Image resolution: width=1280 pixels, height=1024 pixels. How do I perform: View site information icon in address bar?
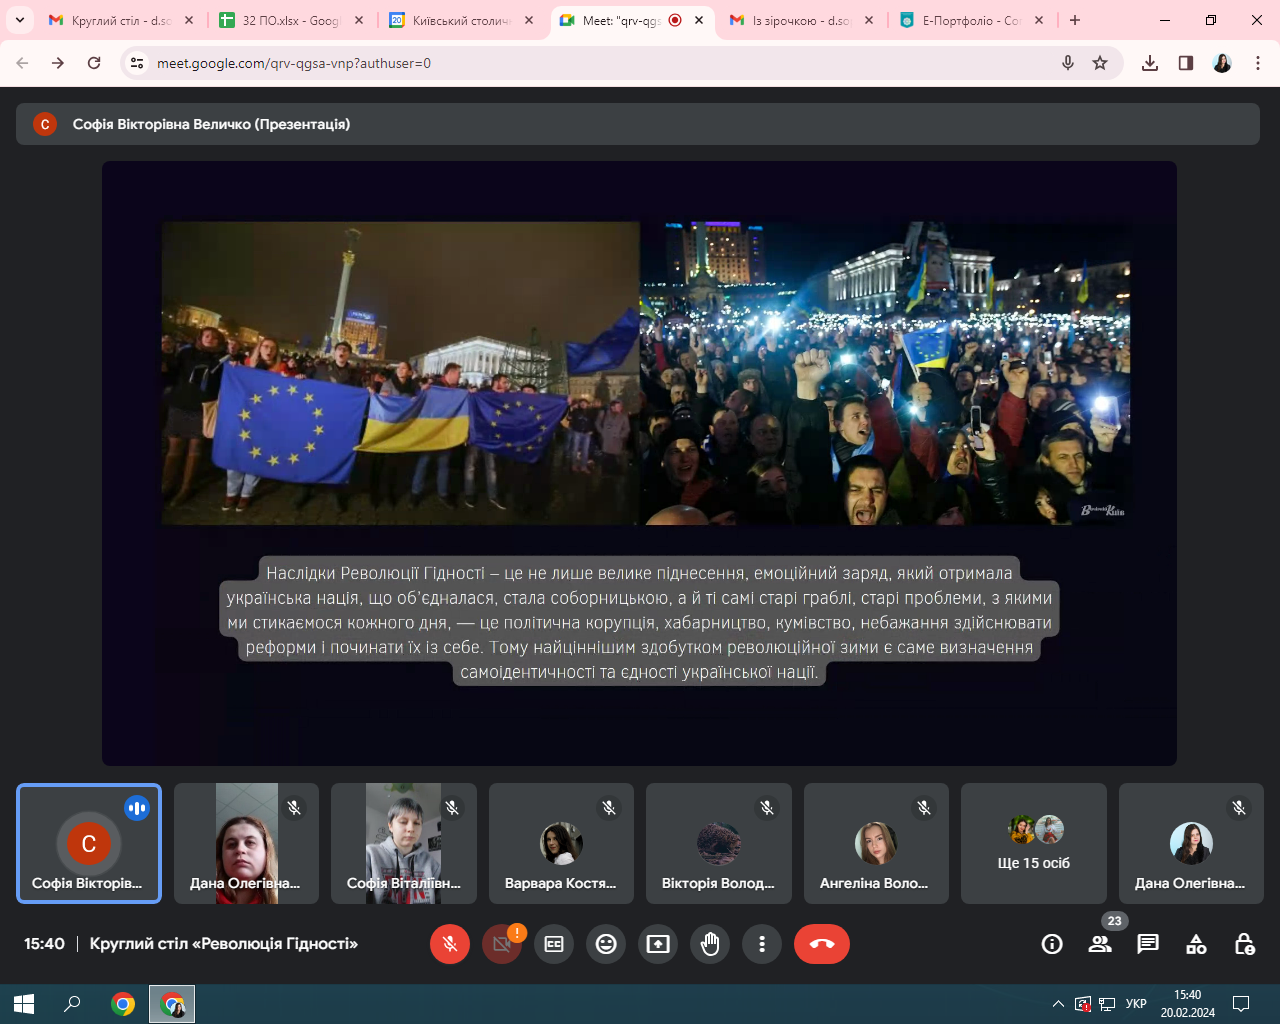137,63
